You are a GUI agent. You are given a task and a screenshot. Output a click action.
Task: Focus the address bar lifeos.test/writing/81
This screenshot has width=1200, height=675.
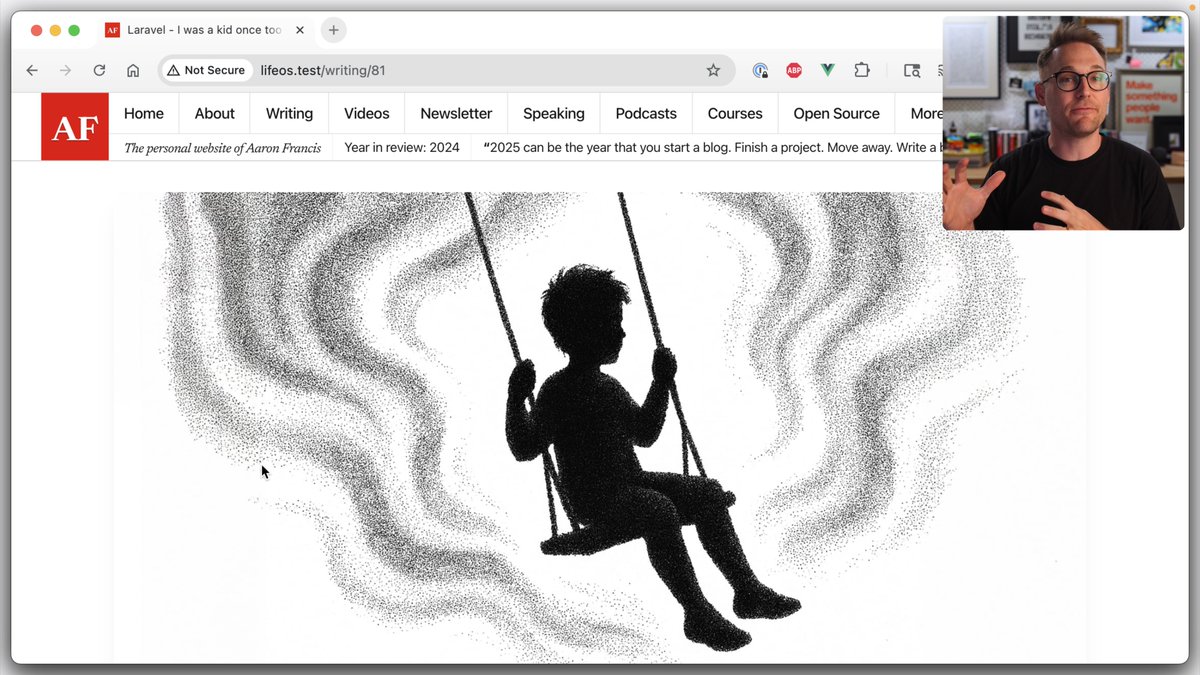pyautogui.click(x=448, y=70)
